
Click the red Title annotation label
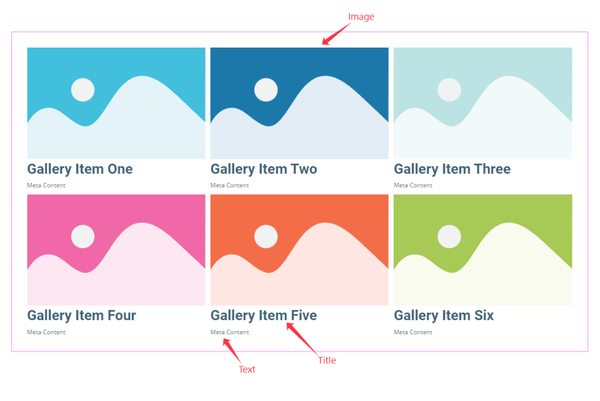327,360
